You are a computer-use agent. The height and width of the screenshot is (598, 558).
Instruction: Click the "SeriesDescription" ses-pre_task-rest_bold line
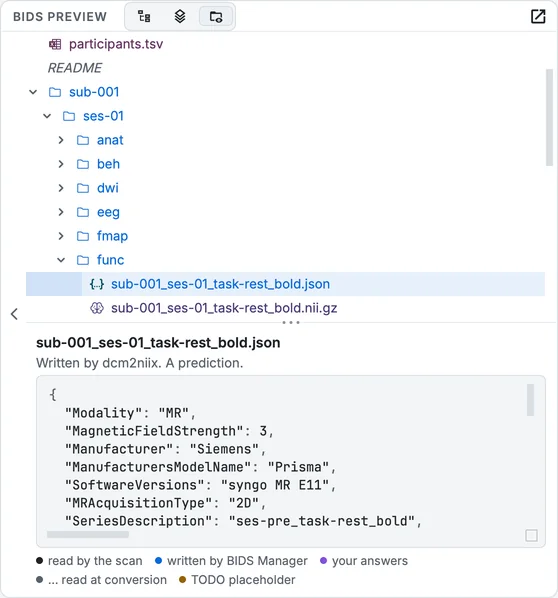(x=243, y=521)
